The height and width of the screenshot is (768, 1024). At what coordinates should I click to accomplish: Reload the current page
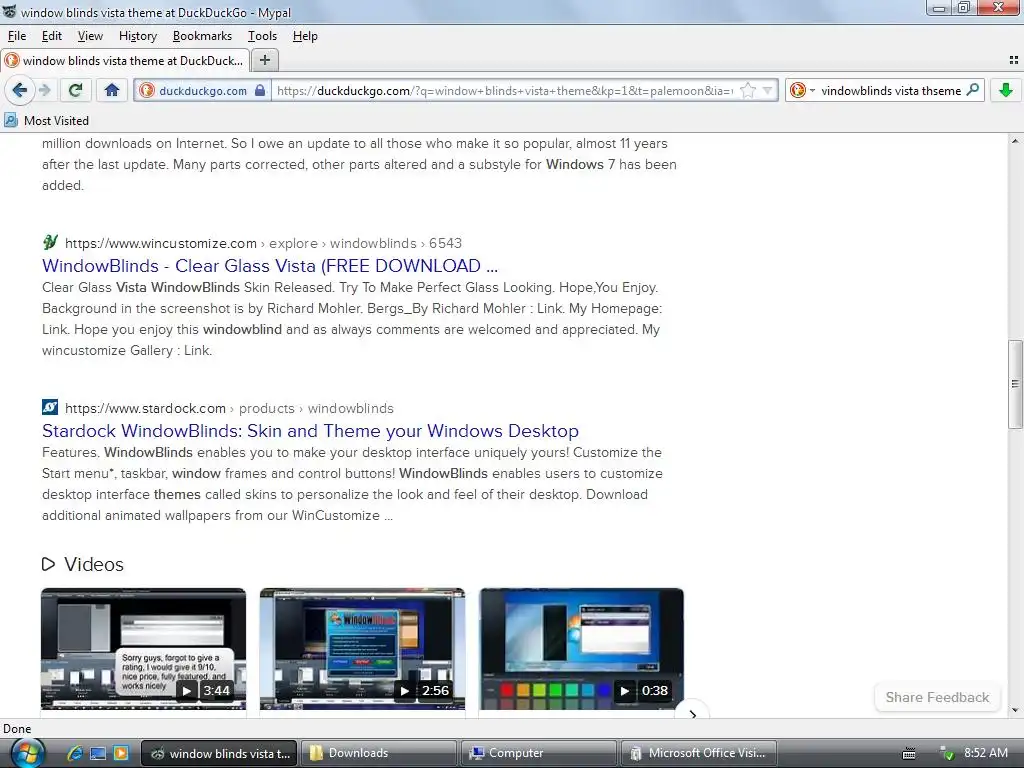click(75, 90)
